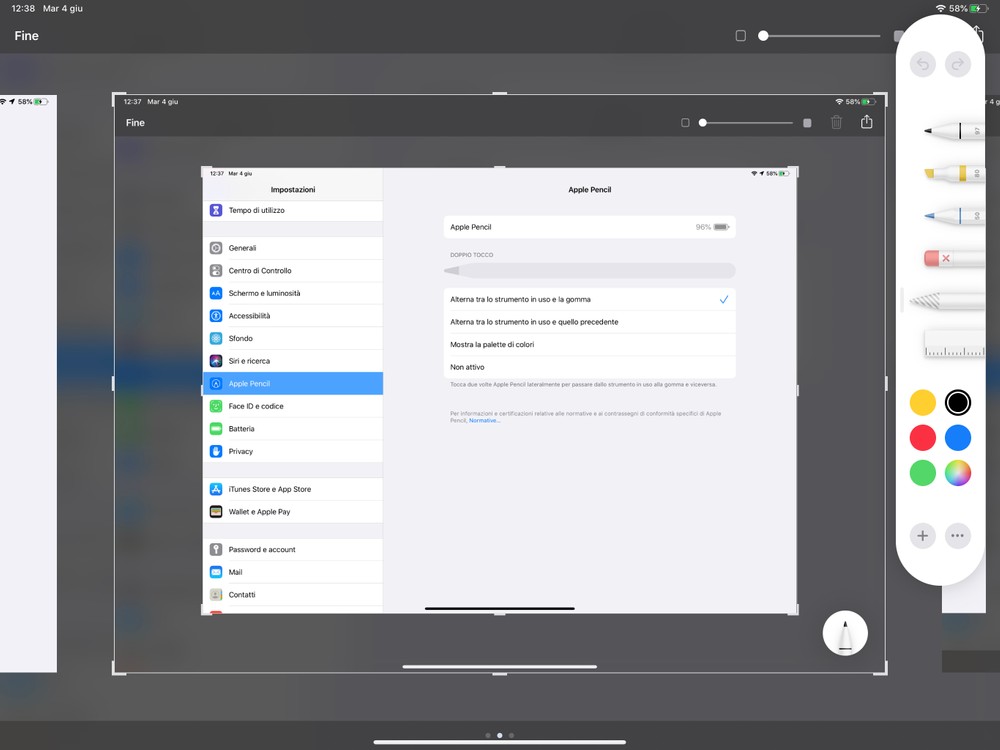
Task: Tap the empty square icon left of top slider
Action: pos(740,36)
